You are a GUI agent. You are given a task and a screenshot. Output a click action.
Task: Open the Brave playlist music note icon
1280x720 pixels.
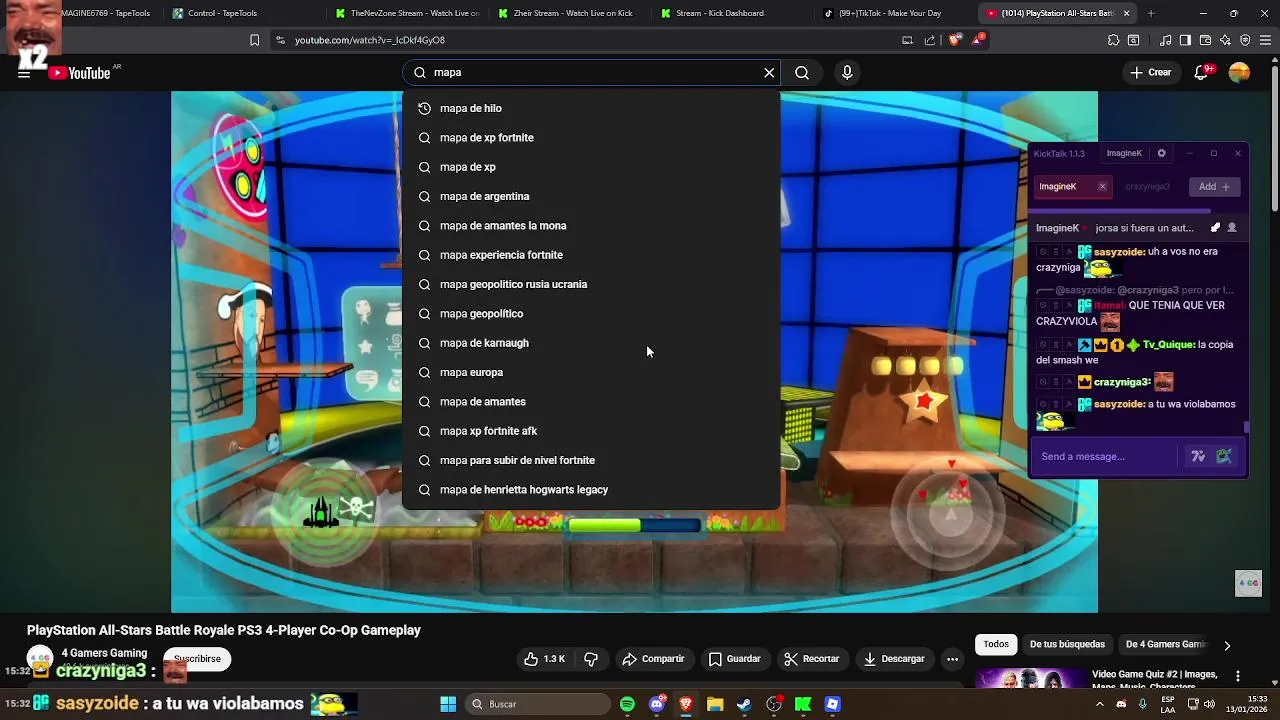pos(1166,40)
